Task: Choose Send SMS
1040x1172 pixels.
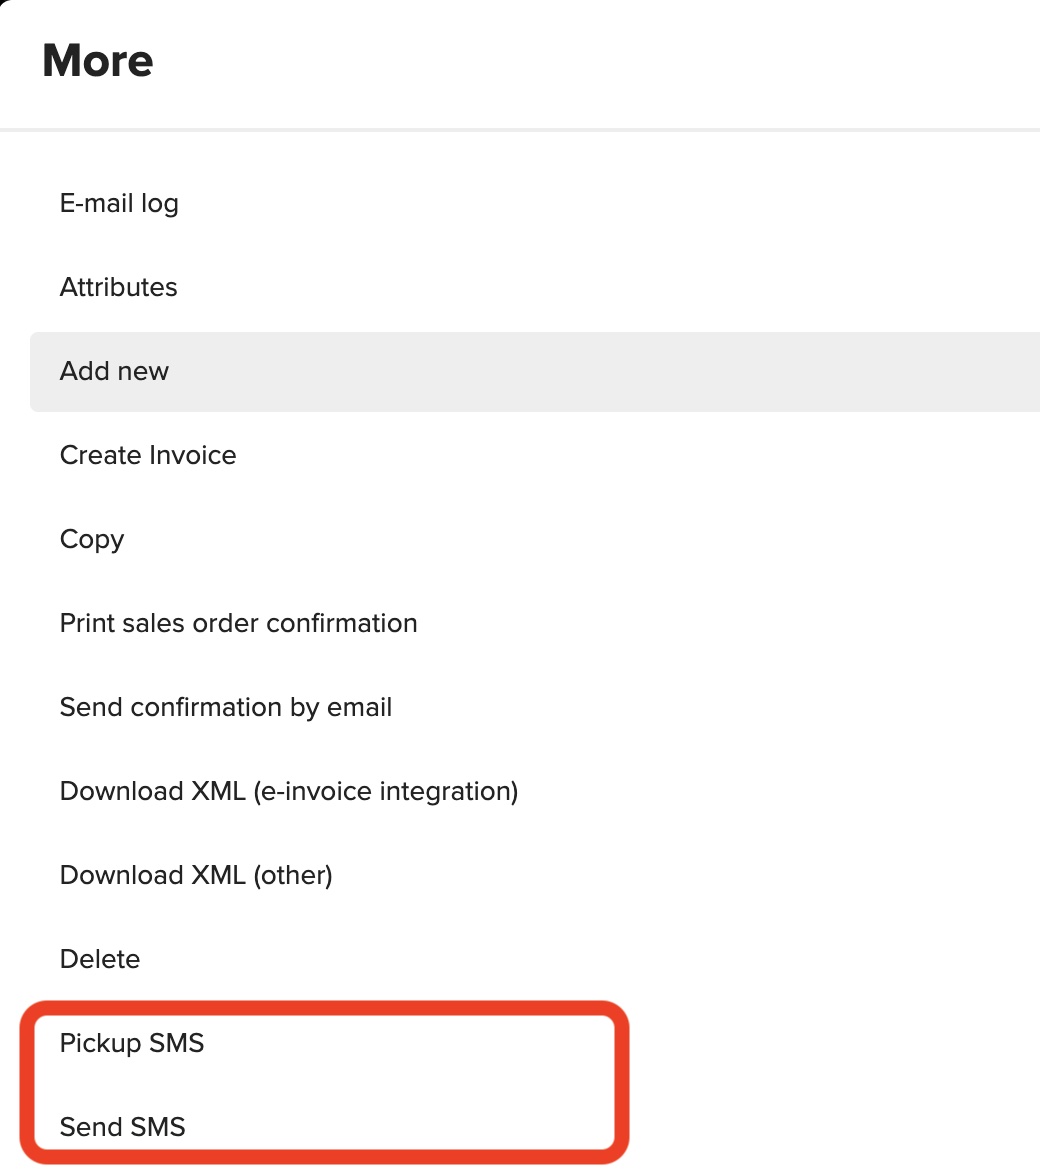Action: pyautogui.click(x=123, y=1127)
